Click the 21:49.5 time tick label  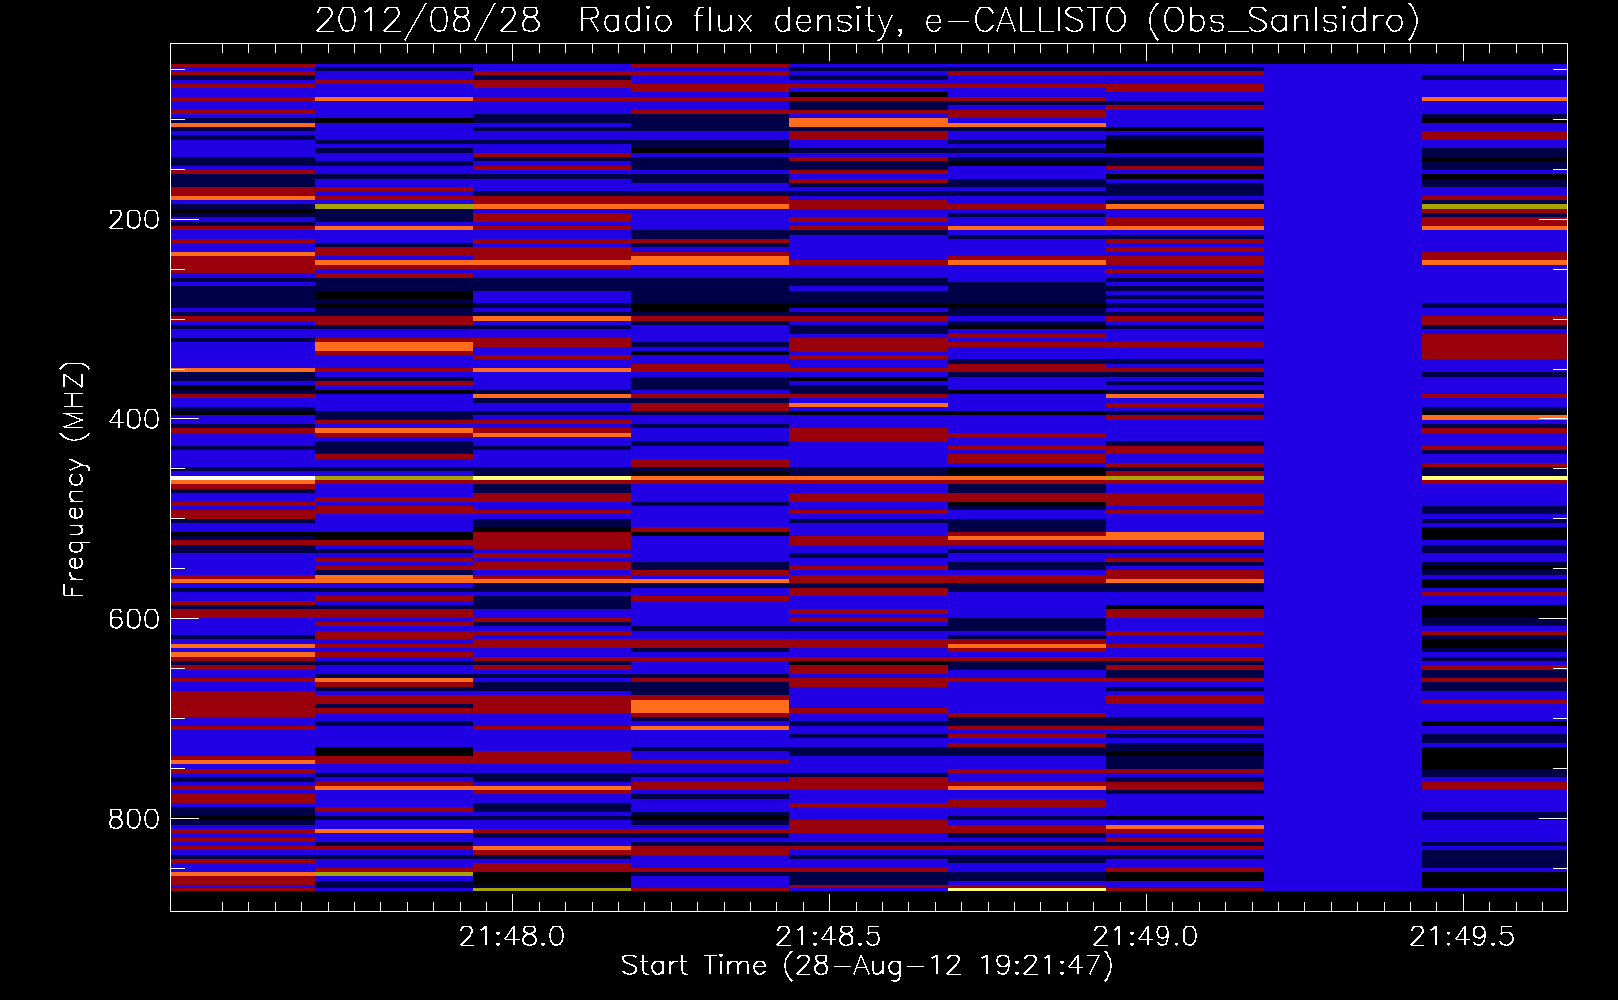[1462, 936]
